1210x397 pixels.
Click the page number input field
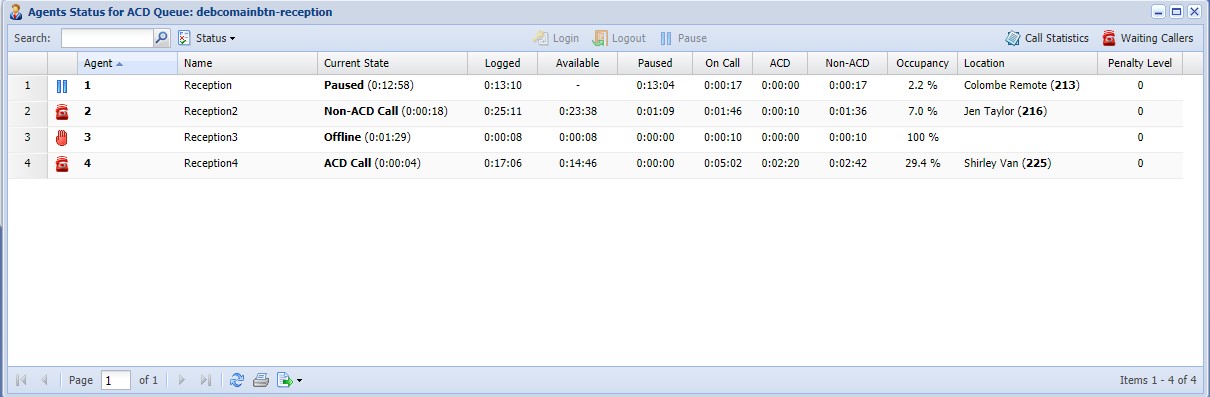pos(115,380)
